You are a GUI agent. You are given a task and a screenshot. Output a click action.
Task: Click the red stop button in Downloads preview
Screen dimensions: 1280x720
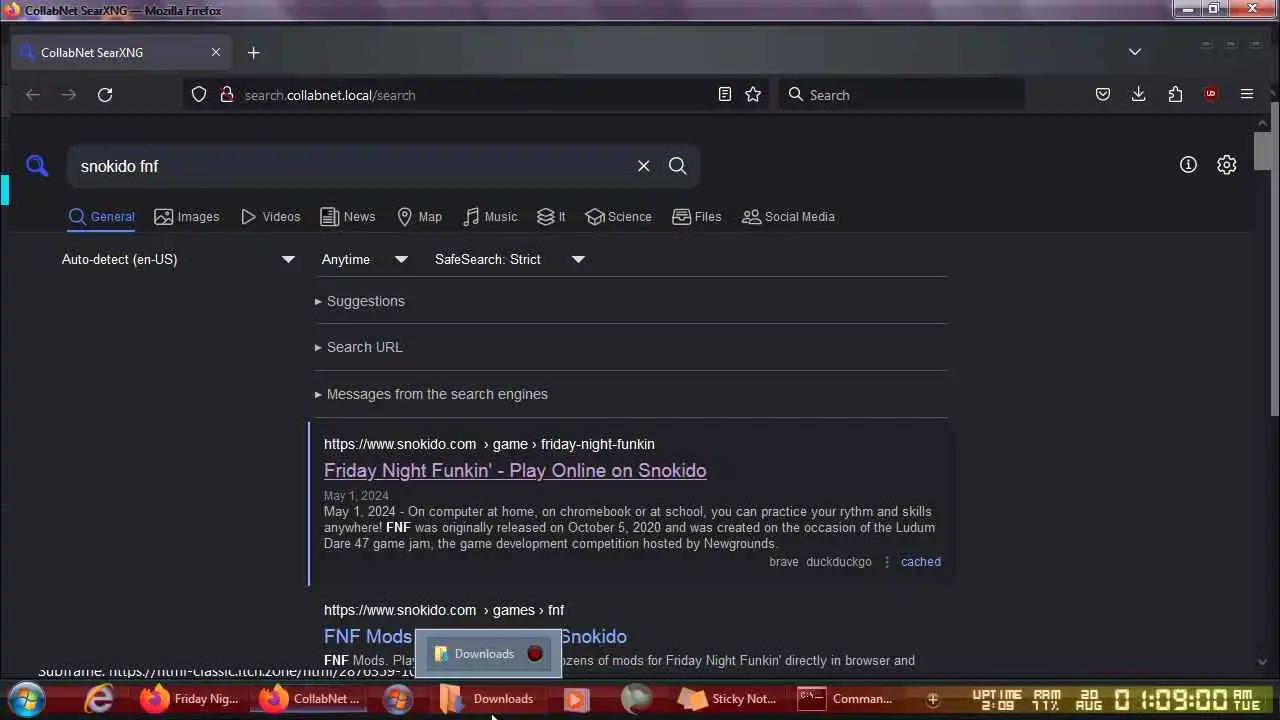535,654
